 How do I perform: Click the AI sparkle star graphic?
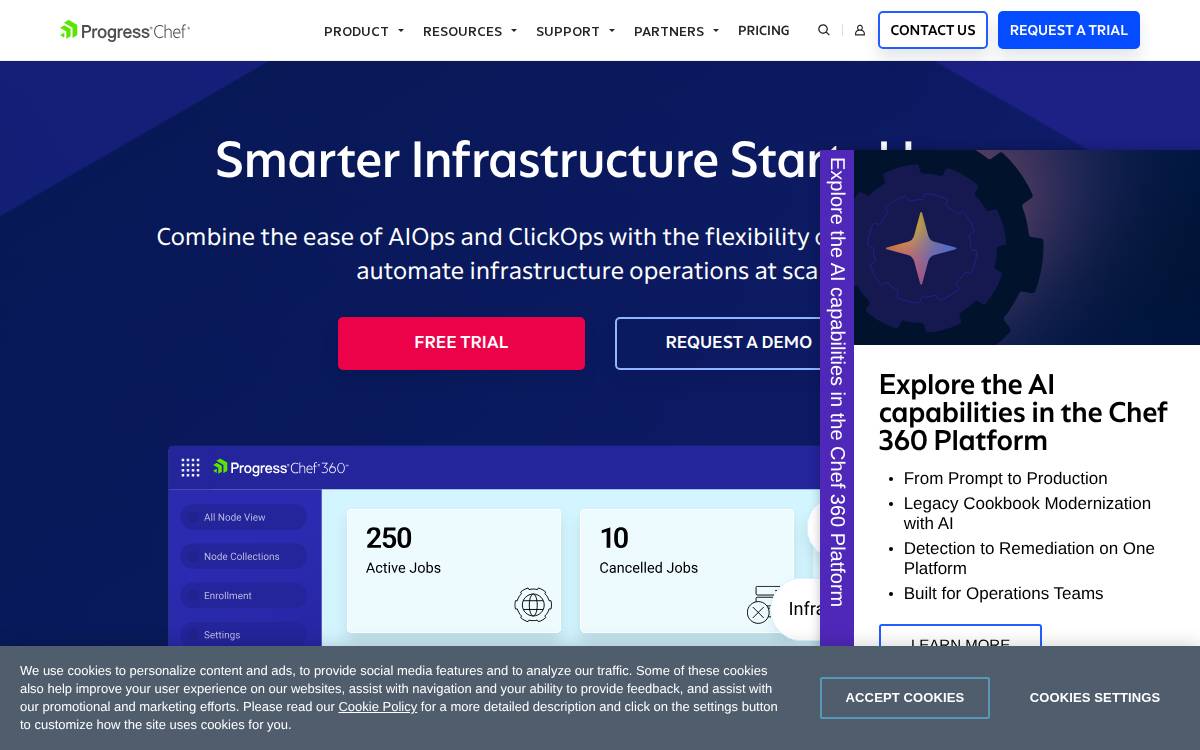coord(921,248)
